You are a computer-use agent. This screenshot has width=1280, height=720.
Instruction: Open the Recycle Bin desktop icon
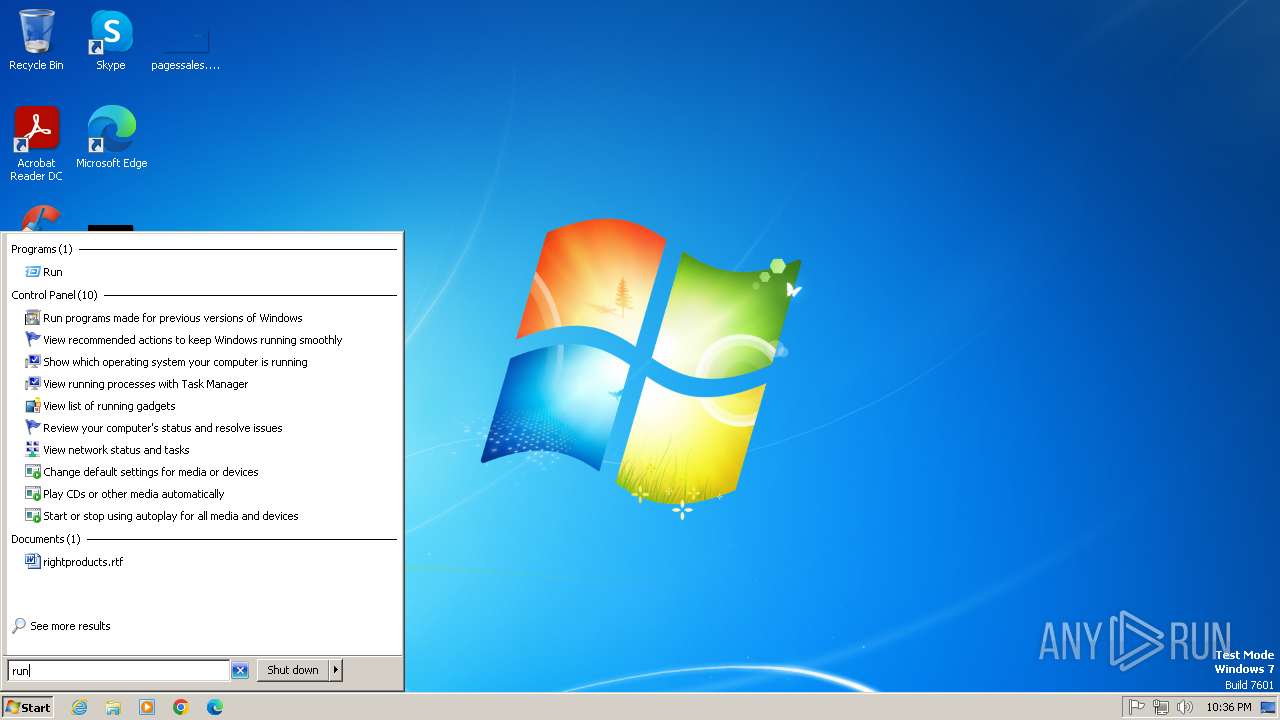(x=36, y=40)
